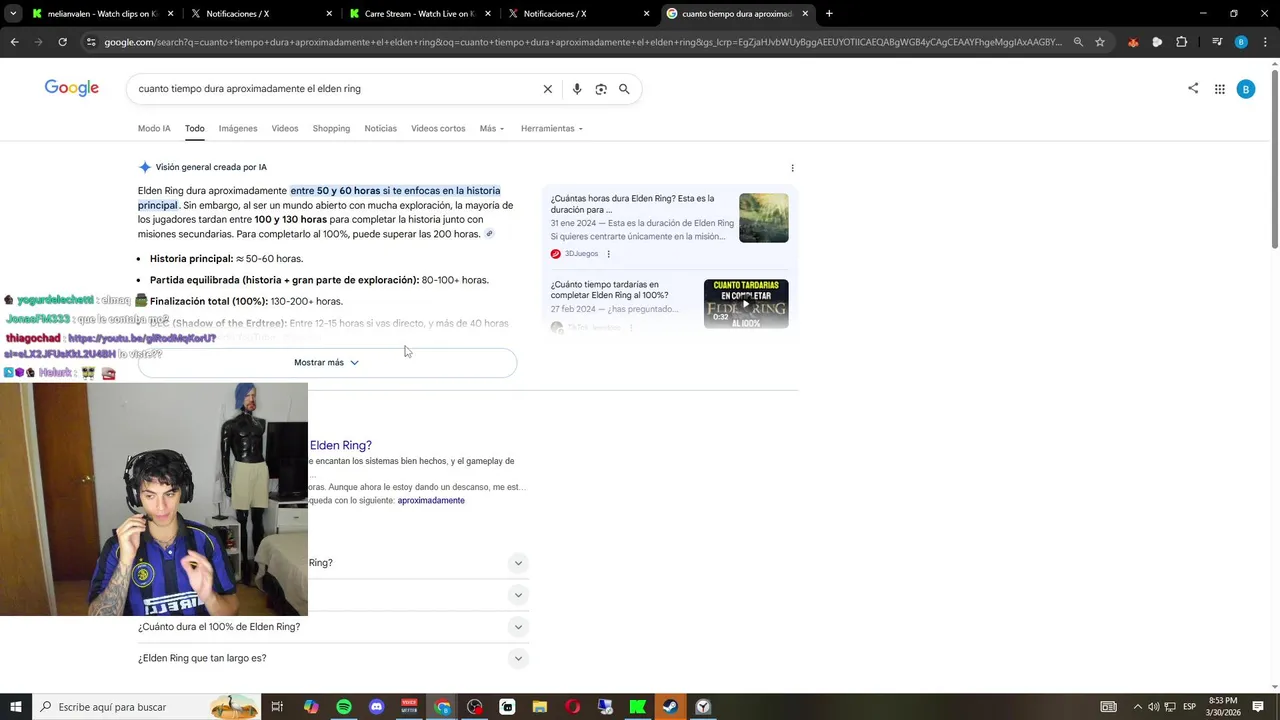The height and width of the screenshot is (720, 1280).
Task: Open the 'Elden Ring?' result title link
Action: pos(340,446)
